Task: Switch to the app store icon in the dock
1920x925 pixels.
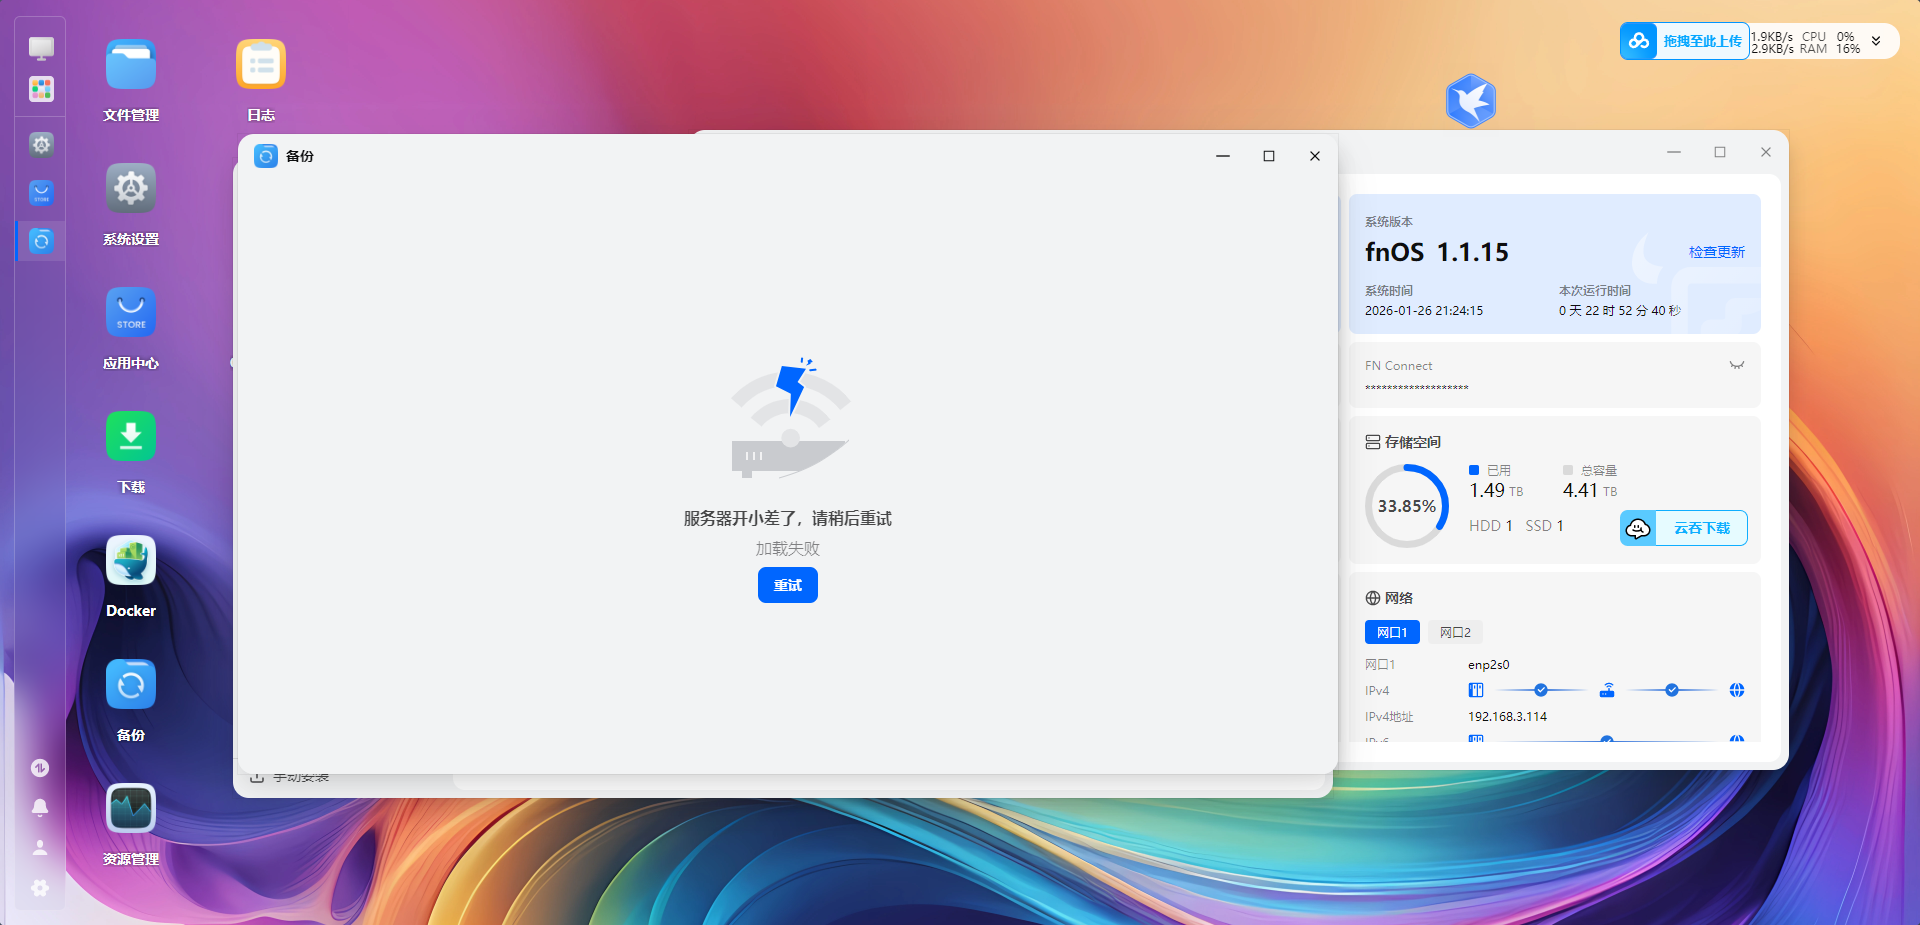Action: [x=41, y=192]
